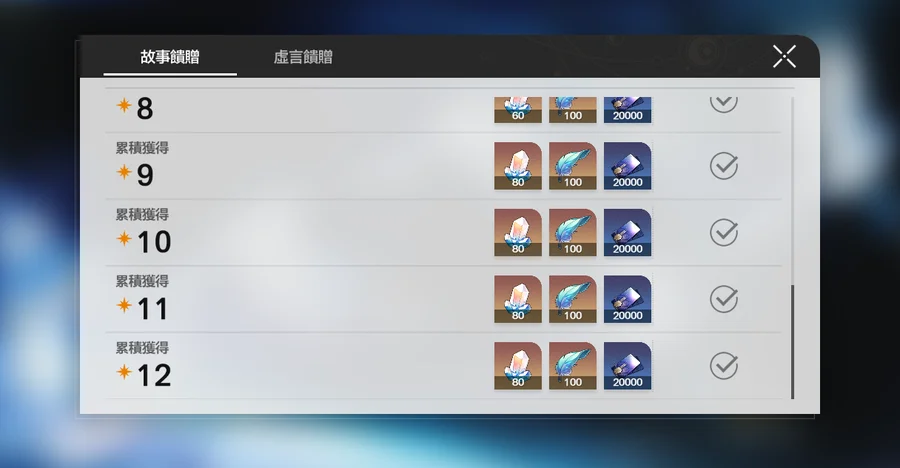Select the feather reward icon in row 10
The width and height of the screenshot is (900, 468).
(x=573, y=232)
